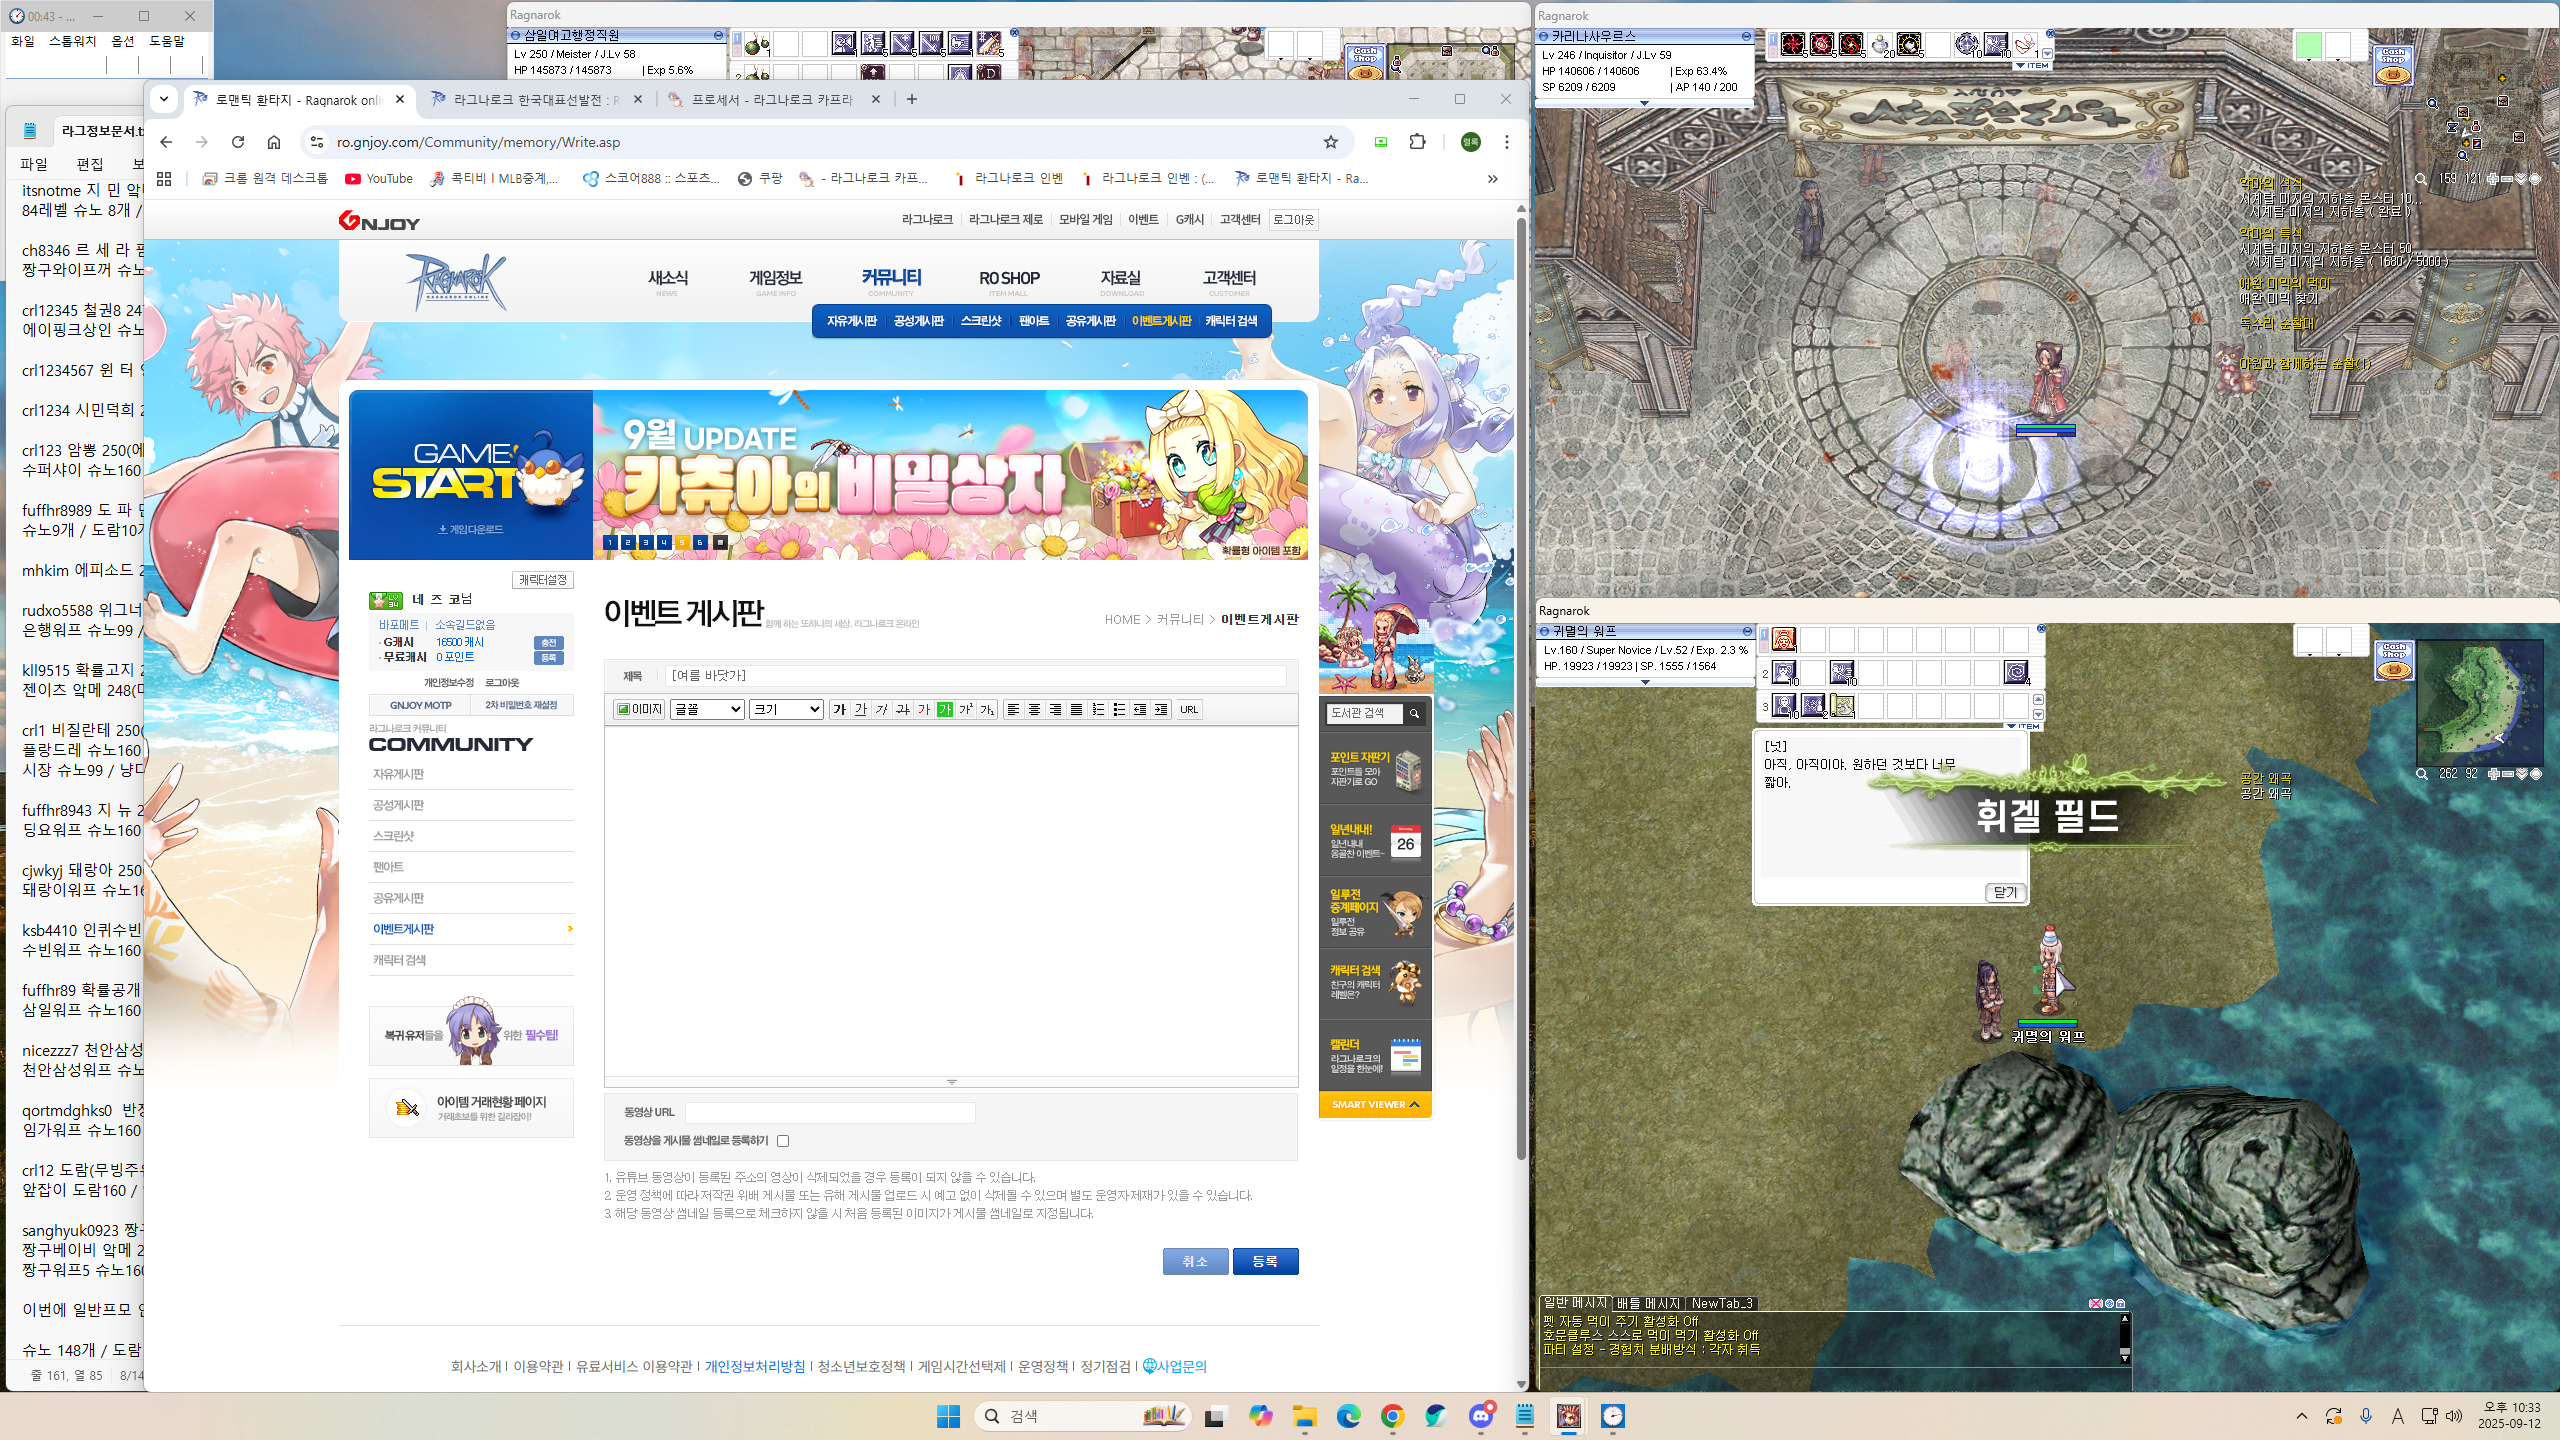Open the Discord taskbar icon
Viewport: 2560px width, 1440px height.
click(x=1481, y=1416)
